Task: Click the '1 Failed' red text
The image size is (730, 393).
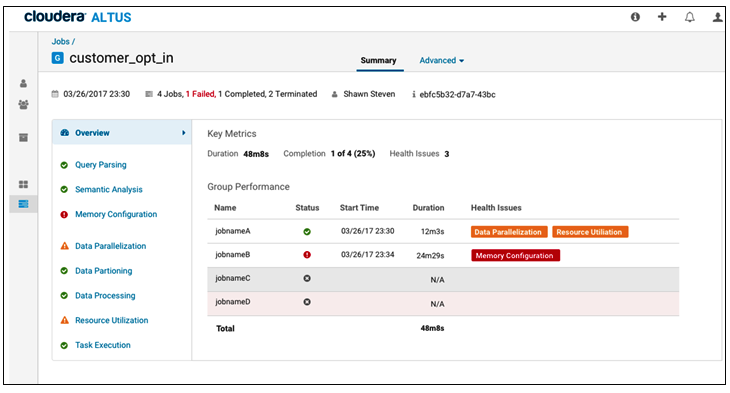Action: tap(201, 94)
